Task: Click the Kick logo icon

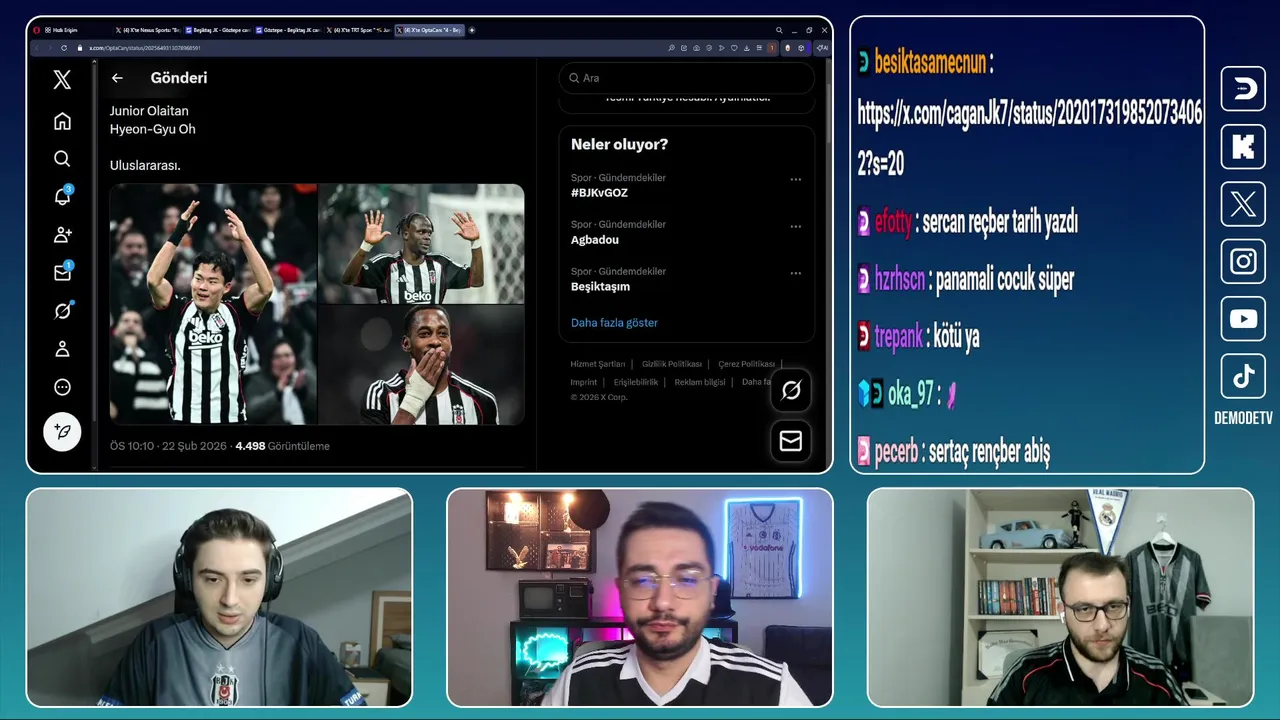Action: point(1243,147)
